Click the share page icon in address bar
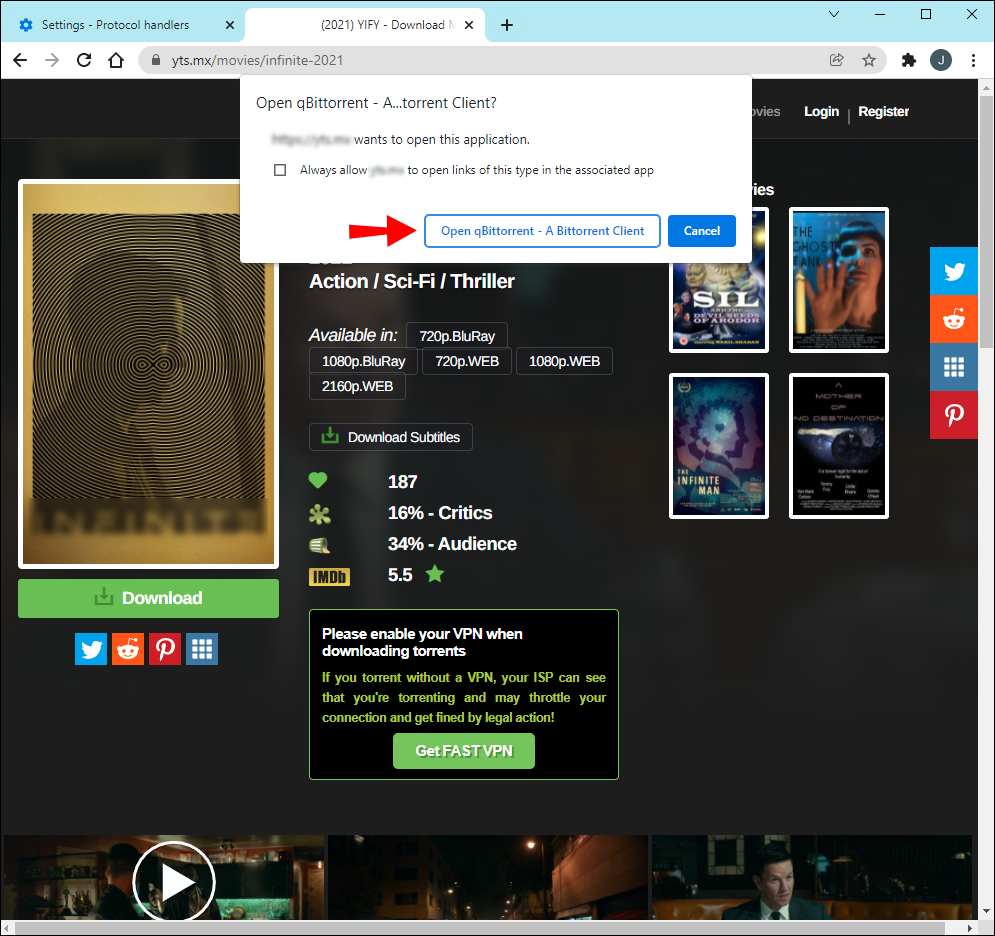Image resolution: width=995 pixels, height=936 pixels. [x=836, y=60]
